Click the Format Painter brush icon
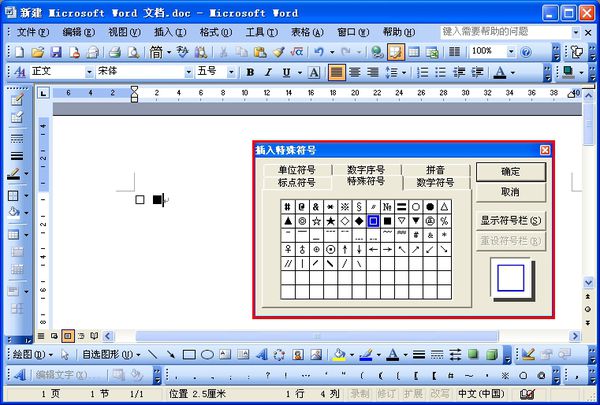The image size is (600, 405). pos(278,52)
